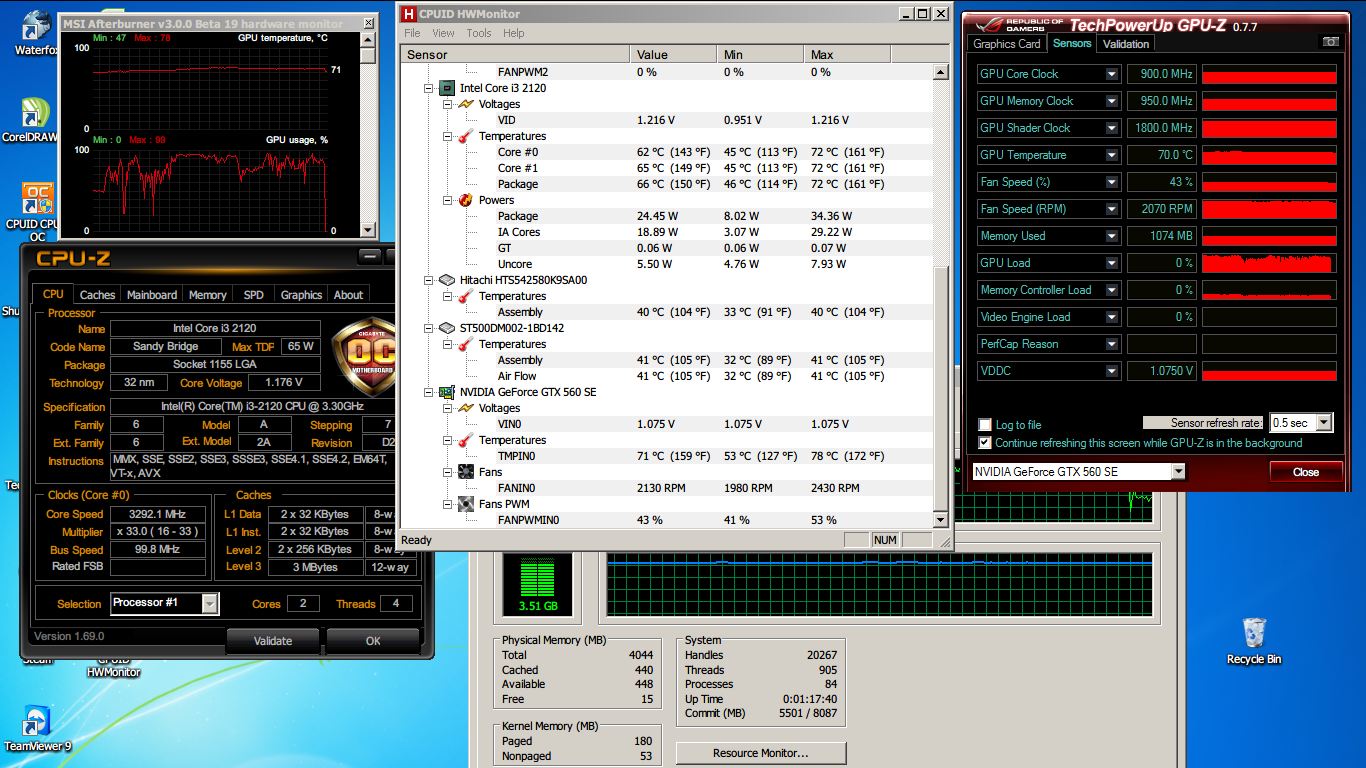Collapse the ST500DM002-1BD142 node
Viewport: 1366px width, 768px height.
[x=429, y=328]
